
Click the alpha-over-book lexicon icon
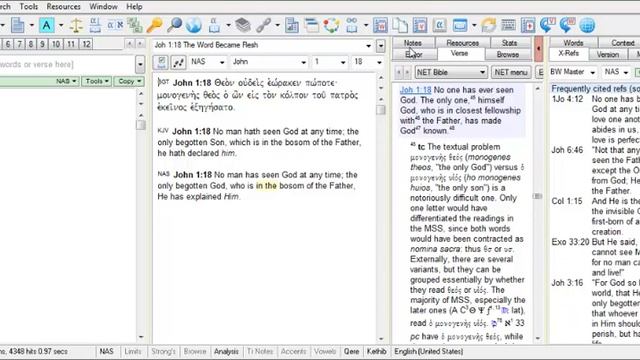click(x=95, y=25)
